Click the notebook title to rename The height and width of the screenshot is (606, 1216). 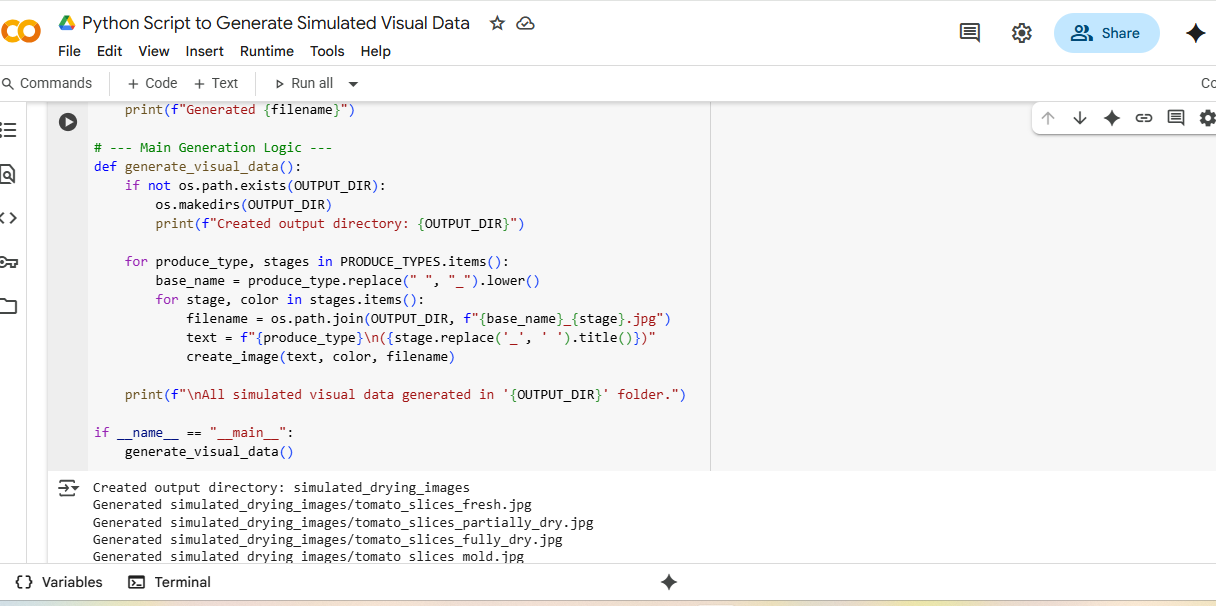(x=276, y=23)
